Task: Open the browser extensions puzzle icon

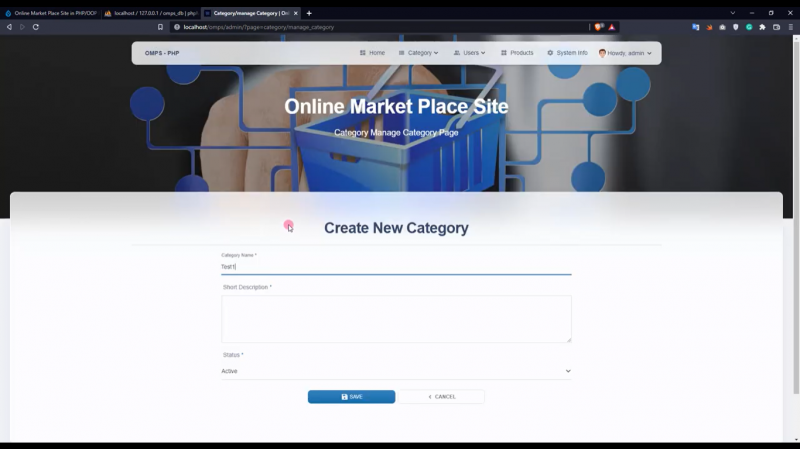Action: (x=762, y=27)
